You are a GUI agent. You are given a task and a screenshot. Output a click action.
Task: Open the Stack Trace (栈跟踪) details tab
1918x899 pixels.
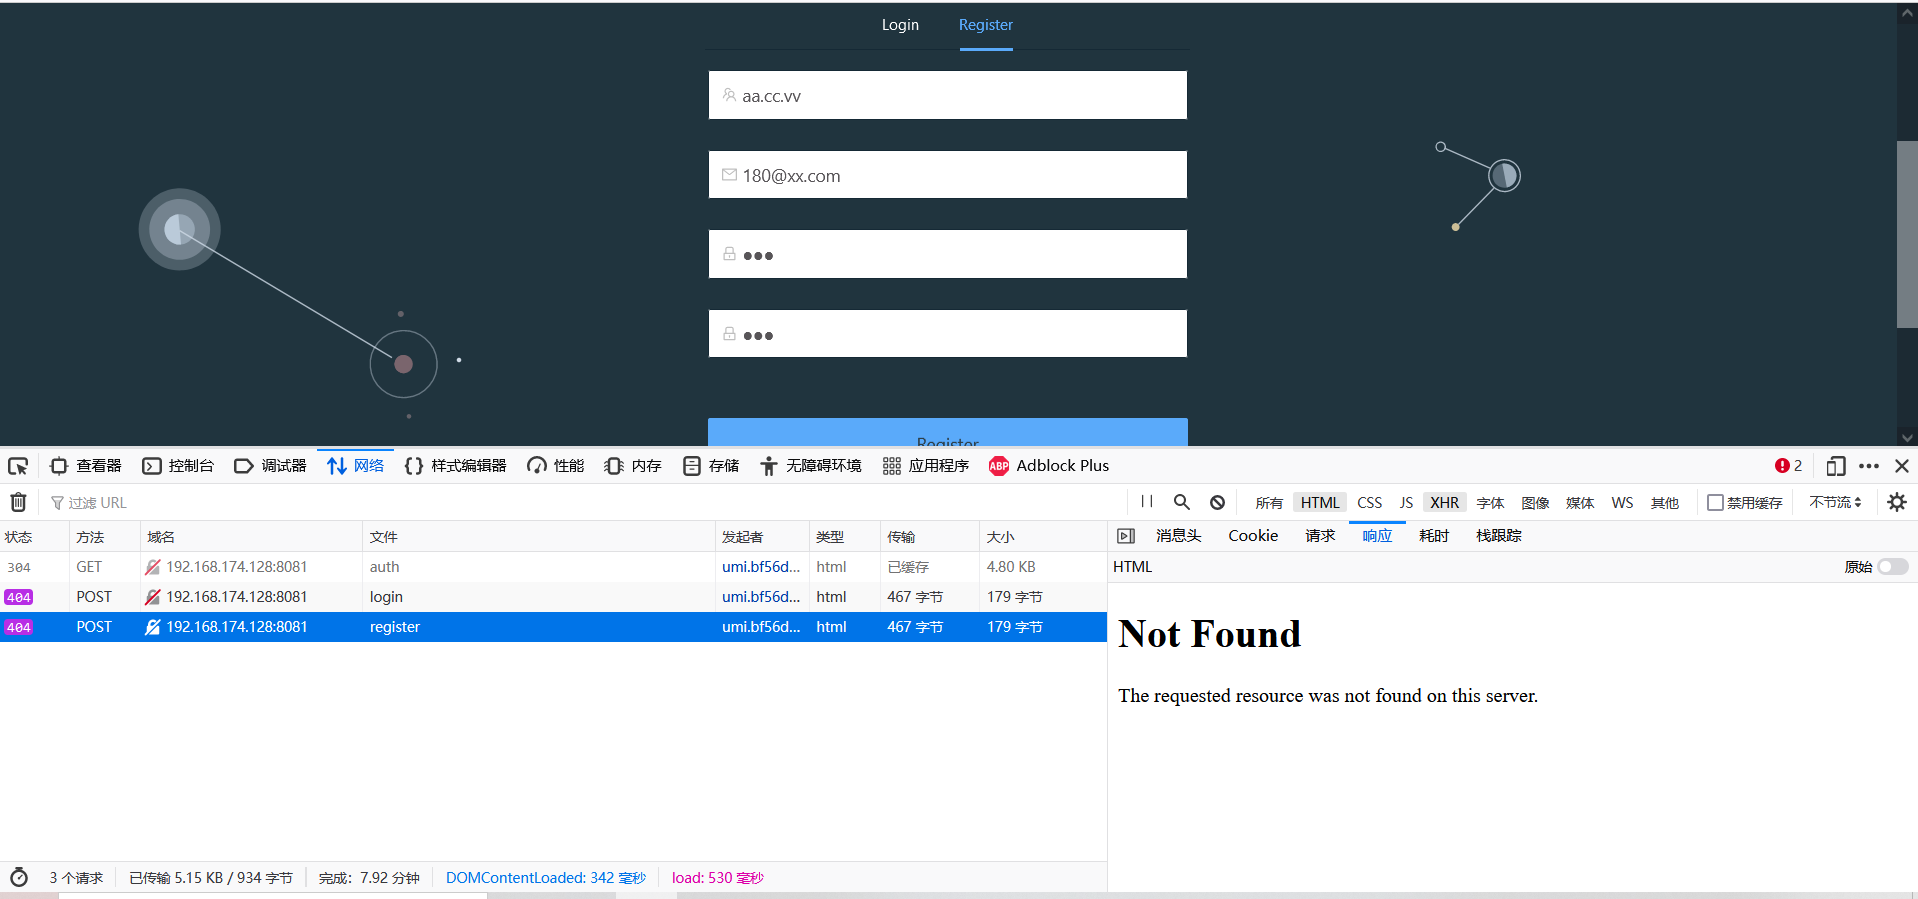[x=1498, y=536]
